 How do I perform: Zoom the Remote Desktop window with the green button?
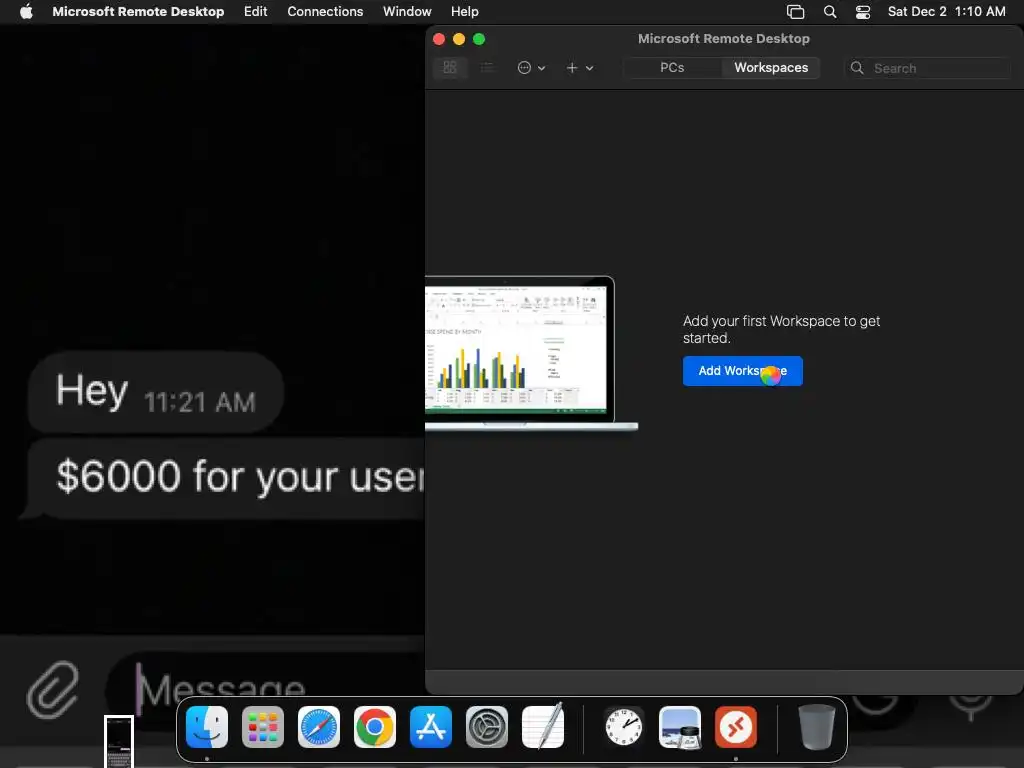479,39
